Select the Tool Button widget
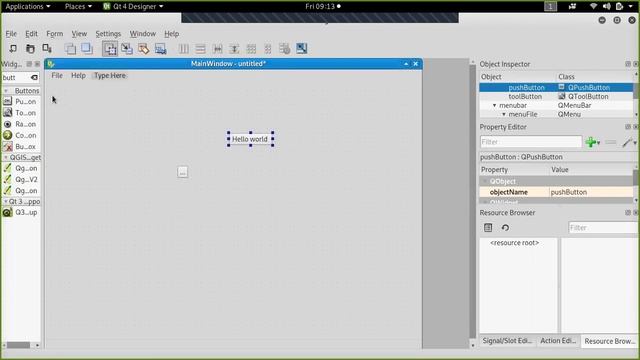The width and height of the screenshot is (640, 360). (x=20, y=113)
